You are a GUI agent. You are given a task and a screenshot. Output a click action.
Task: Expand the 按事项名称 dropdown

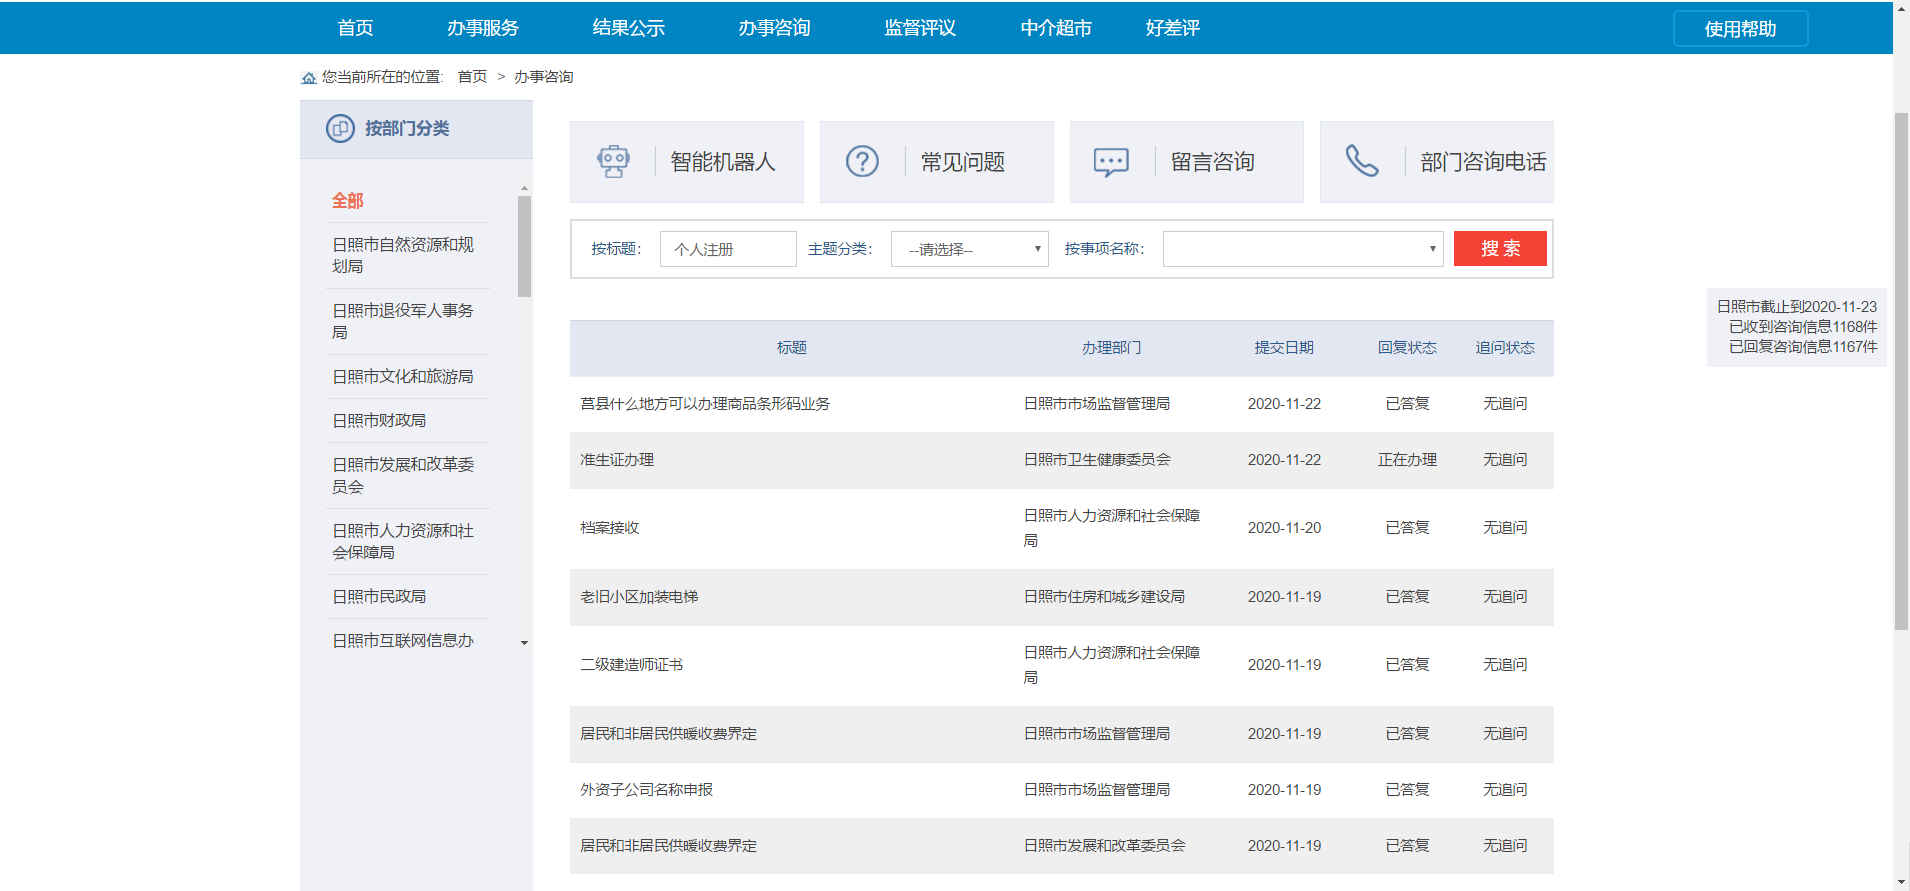(1302, 249)
